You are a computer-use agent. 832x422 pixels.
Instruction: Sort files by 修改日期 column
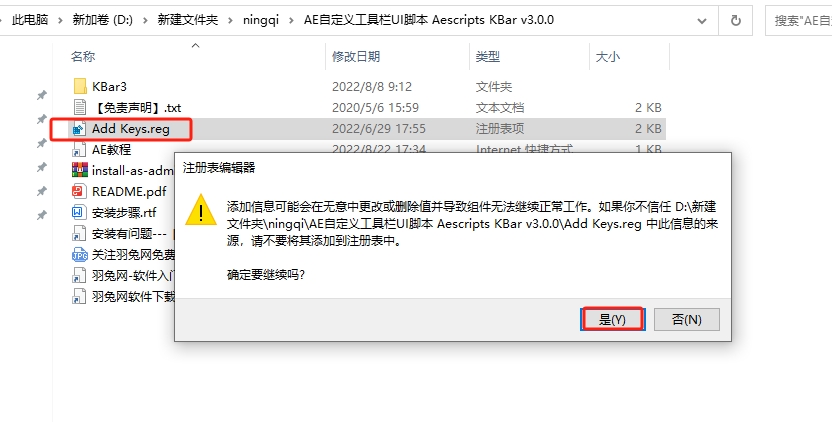pos(356,57)
